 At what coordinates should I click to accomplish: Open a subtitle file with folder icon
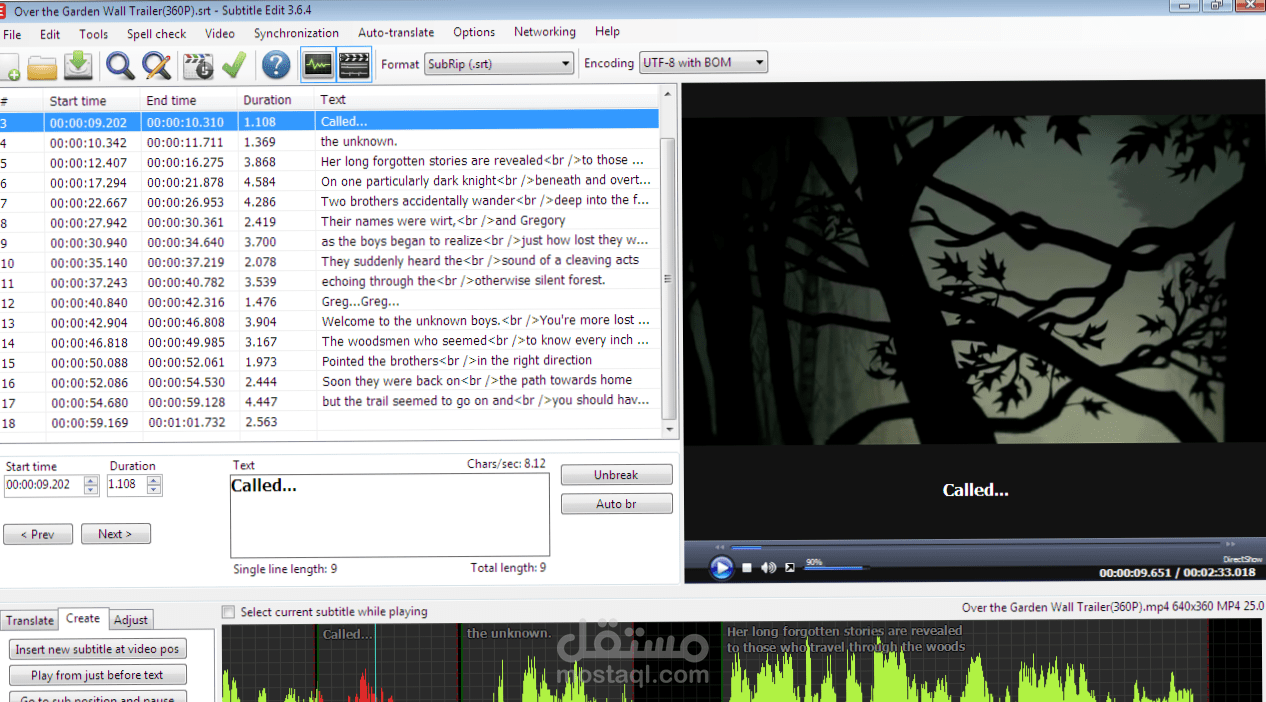point(42,66)
